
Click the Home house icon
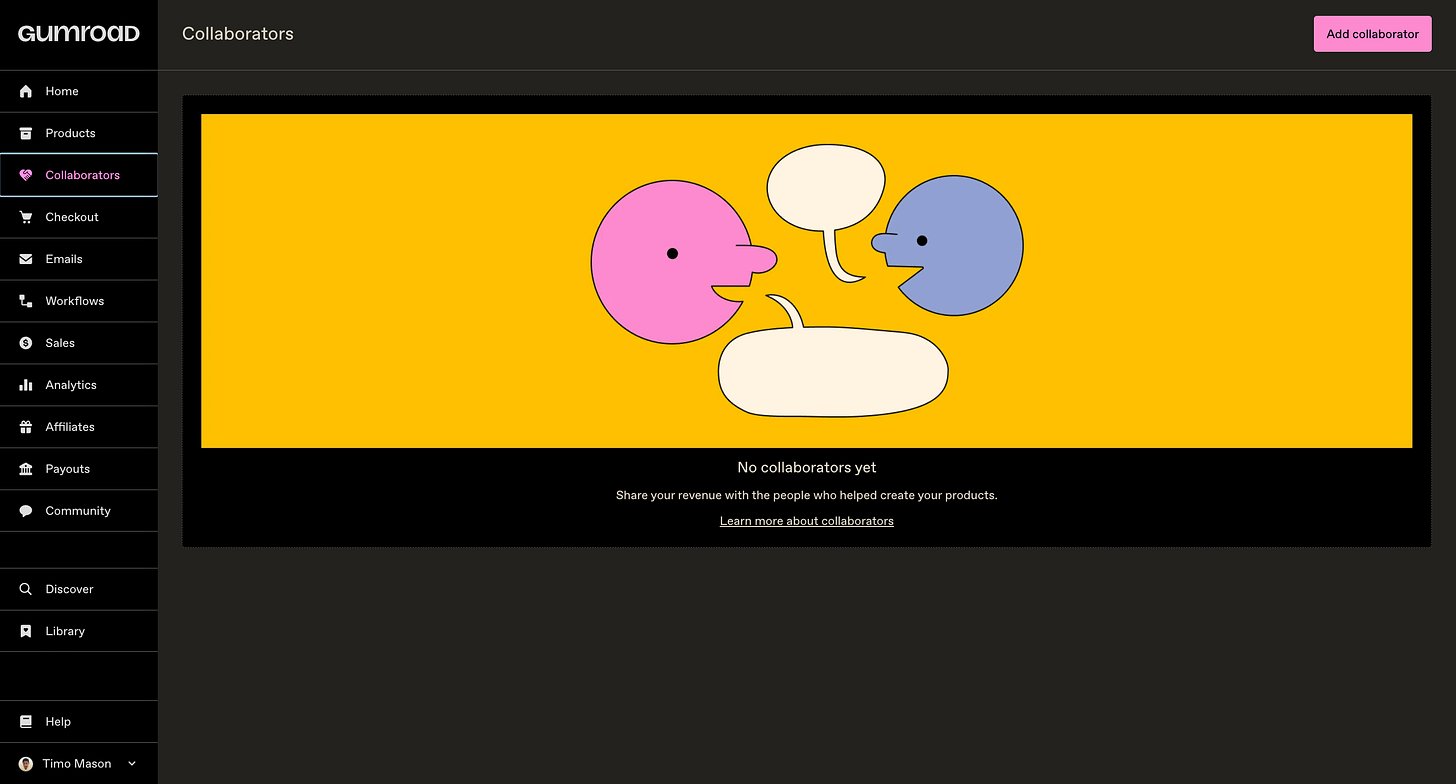click(x=26, y=91)
